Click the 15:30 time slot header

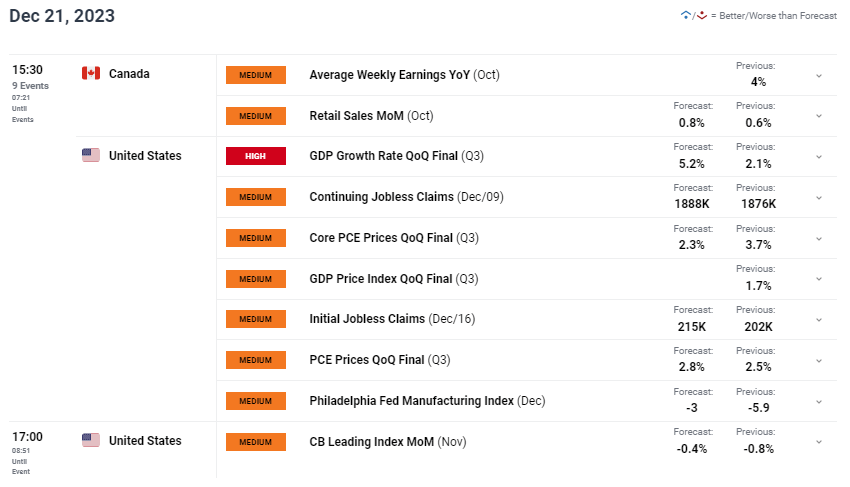tap(28, 70)
